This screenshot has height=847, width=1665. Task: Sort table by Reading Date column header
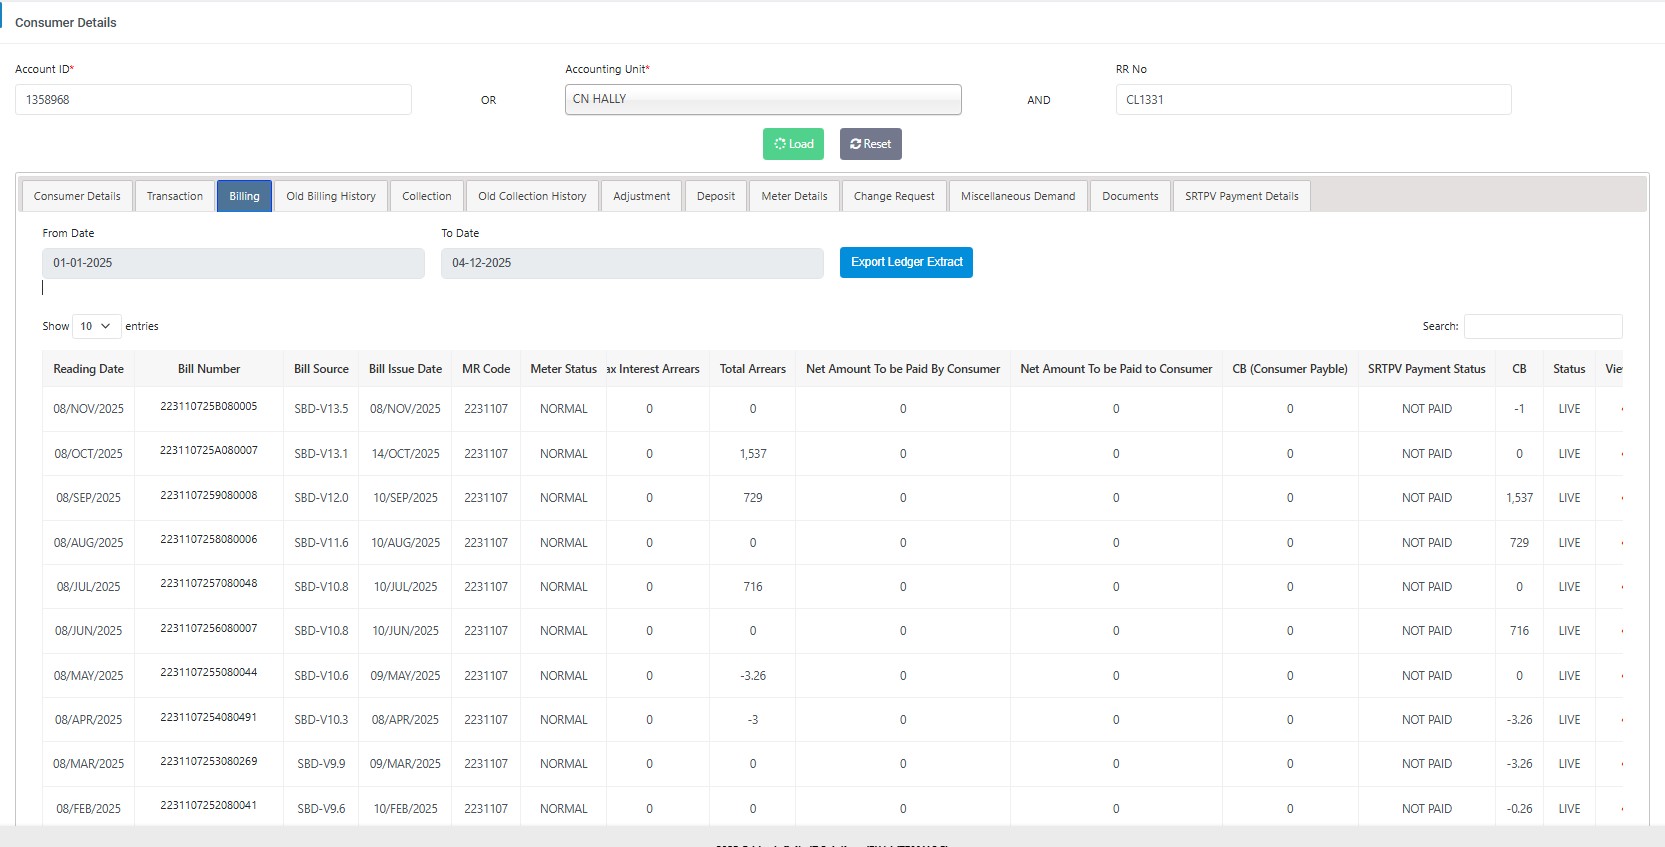[x=89, y=369]
